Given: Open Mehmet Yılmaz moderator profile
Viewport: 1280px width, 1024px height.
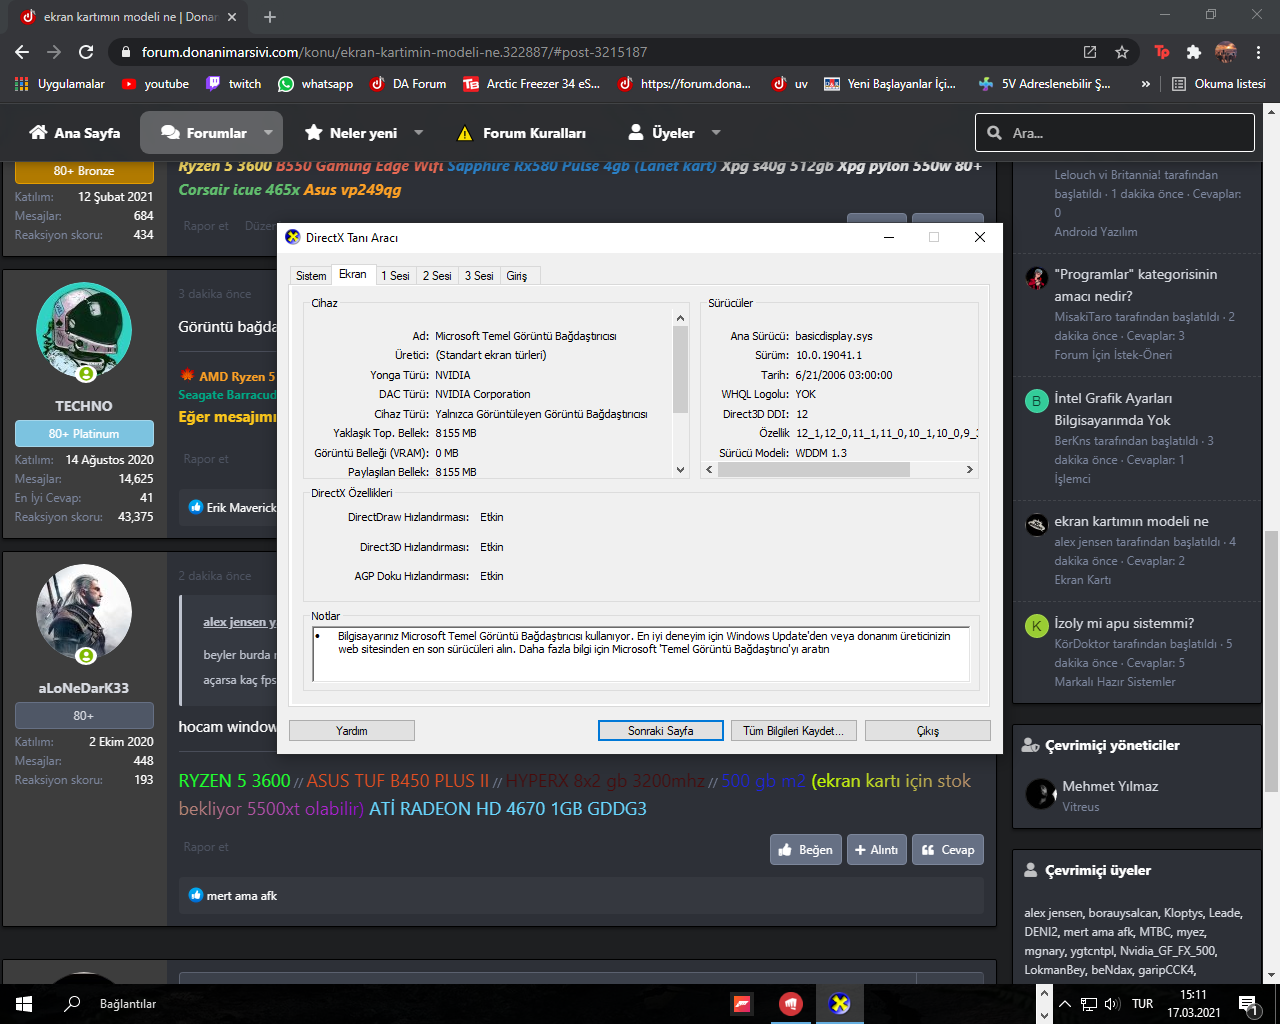Looking at the screenshot, I should (1110, 786).
